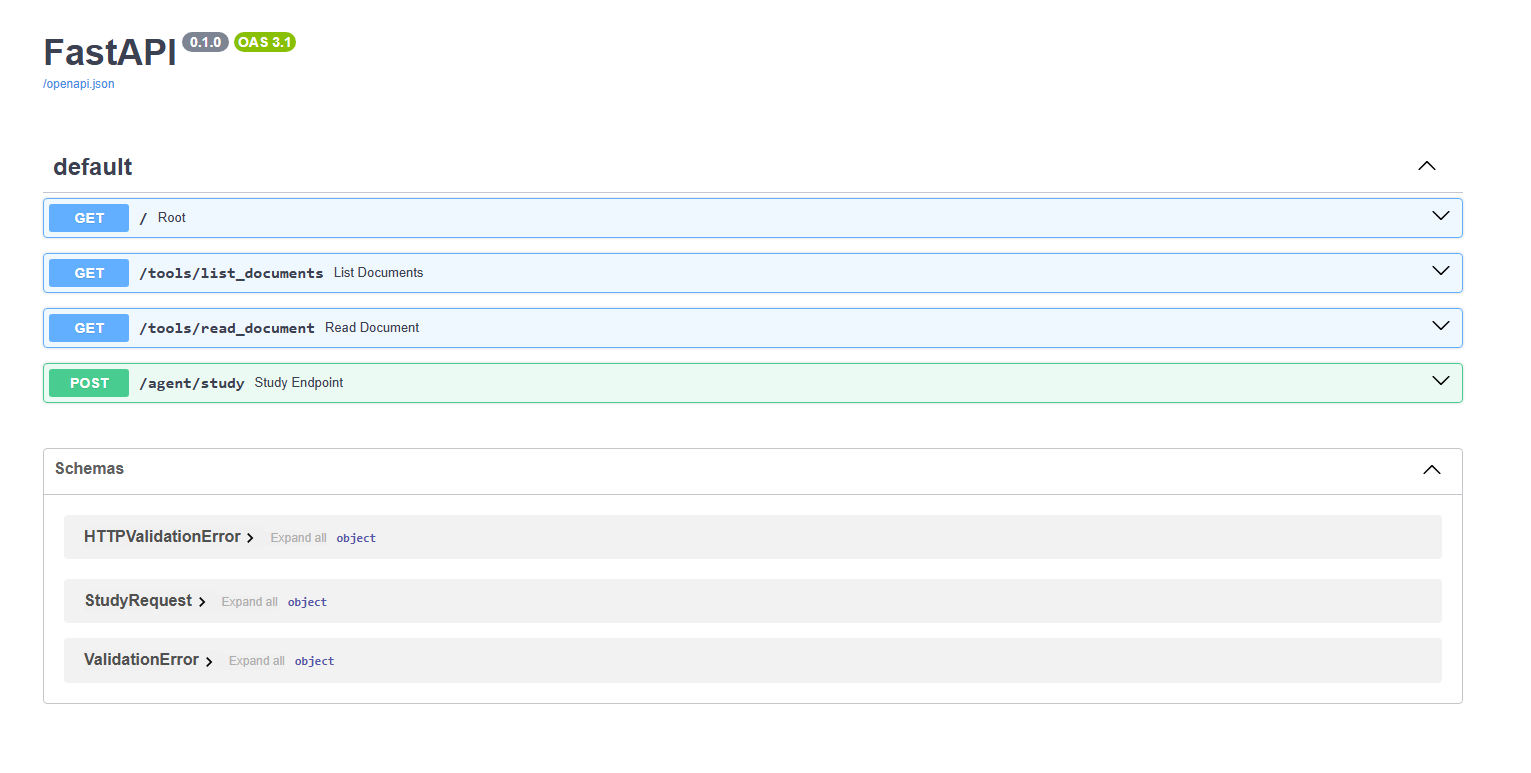Open the /tools/read_document endpoint path

coord(227,328)
